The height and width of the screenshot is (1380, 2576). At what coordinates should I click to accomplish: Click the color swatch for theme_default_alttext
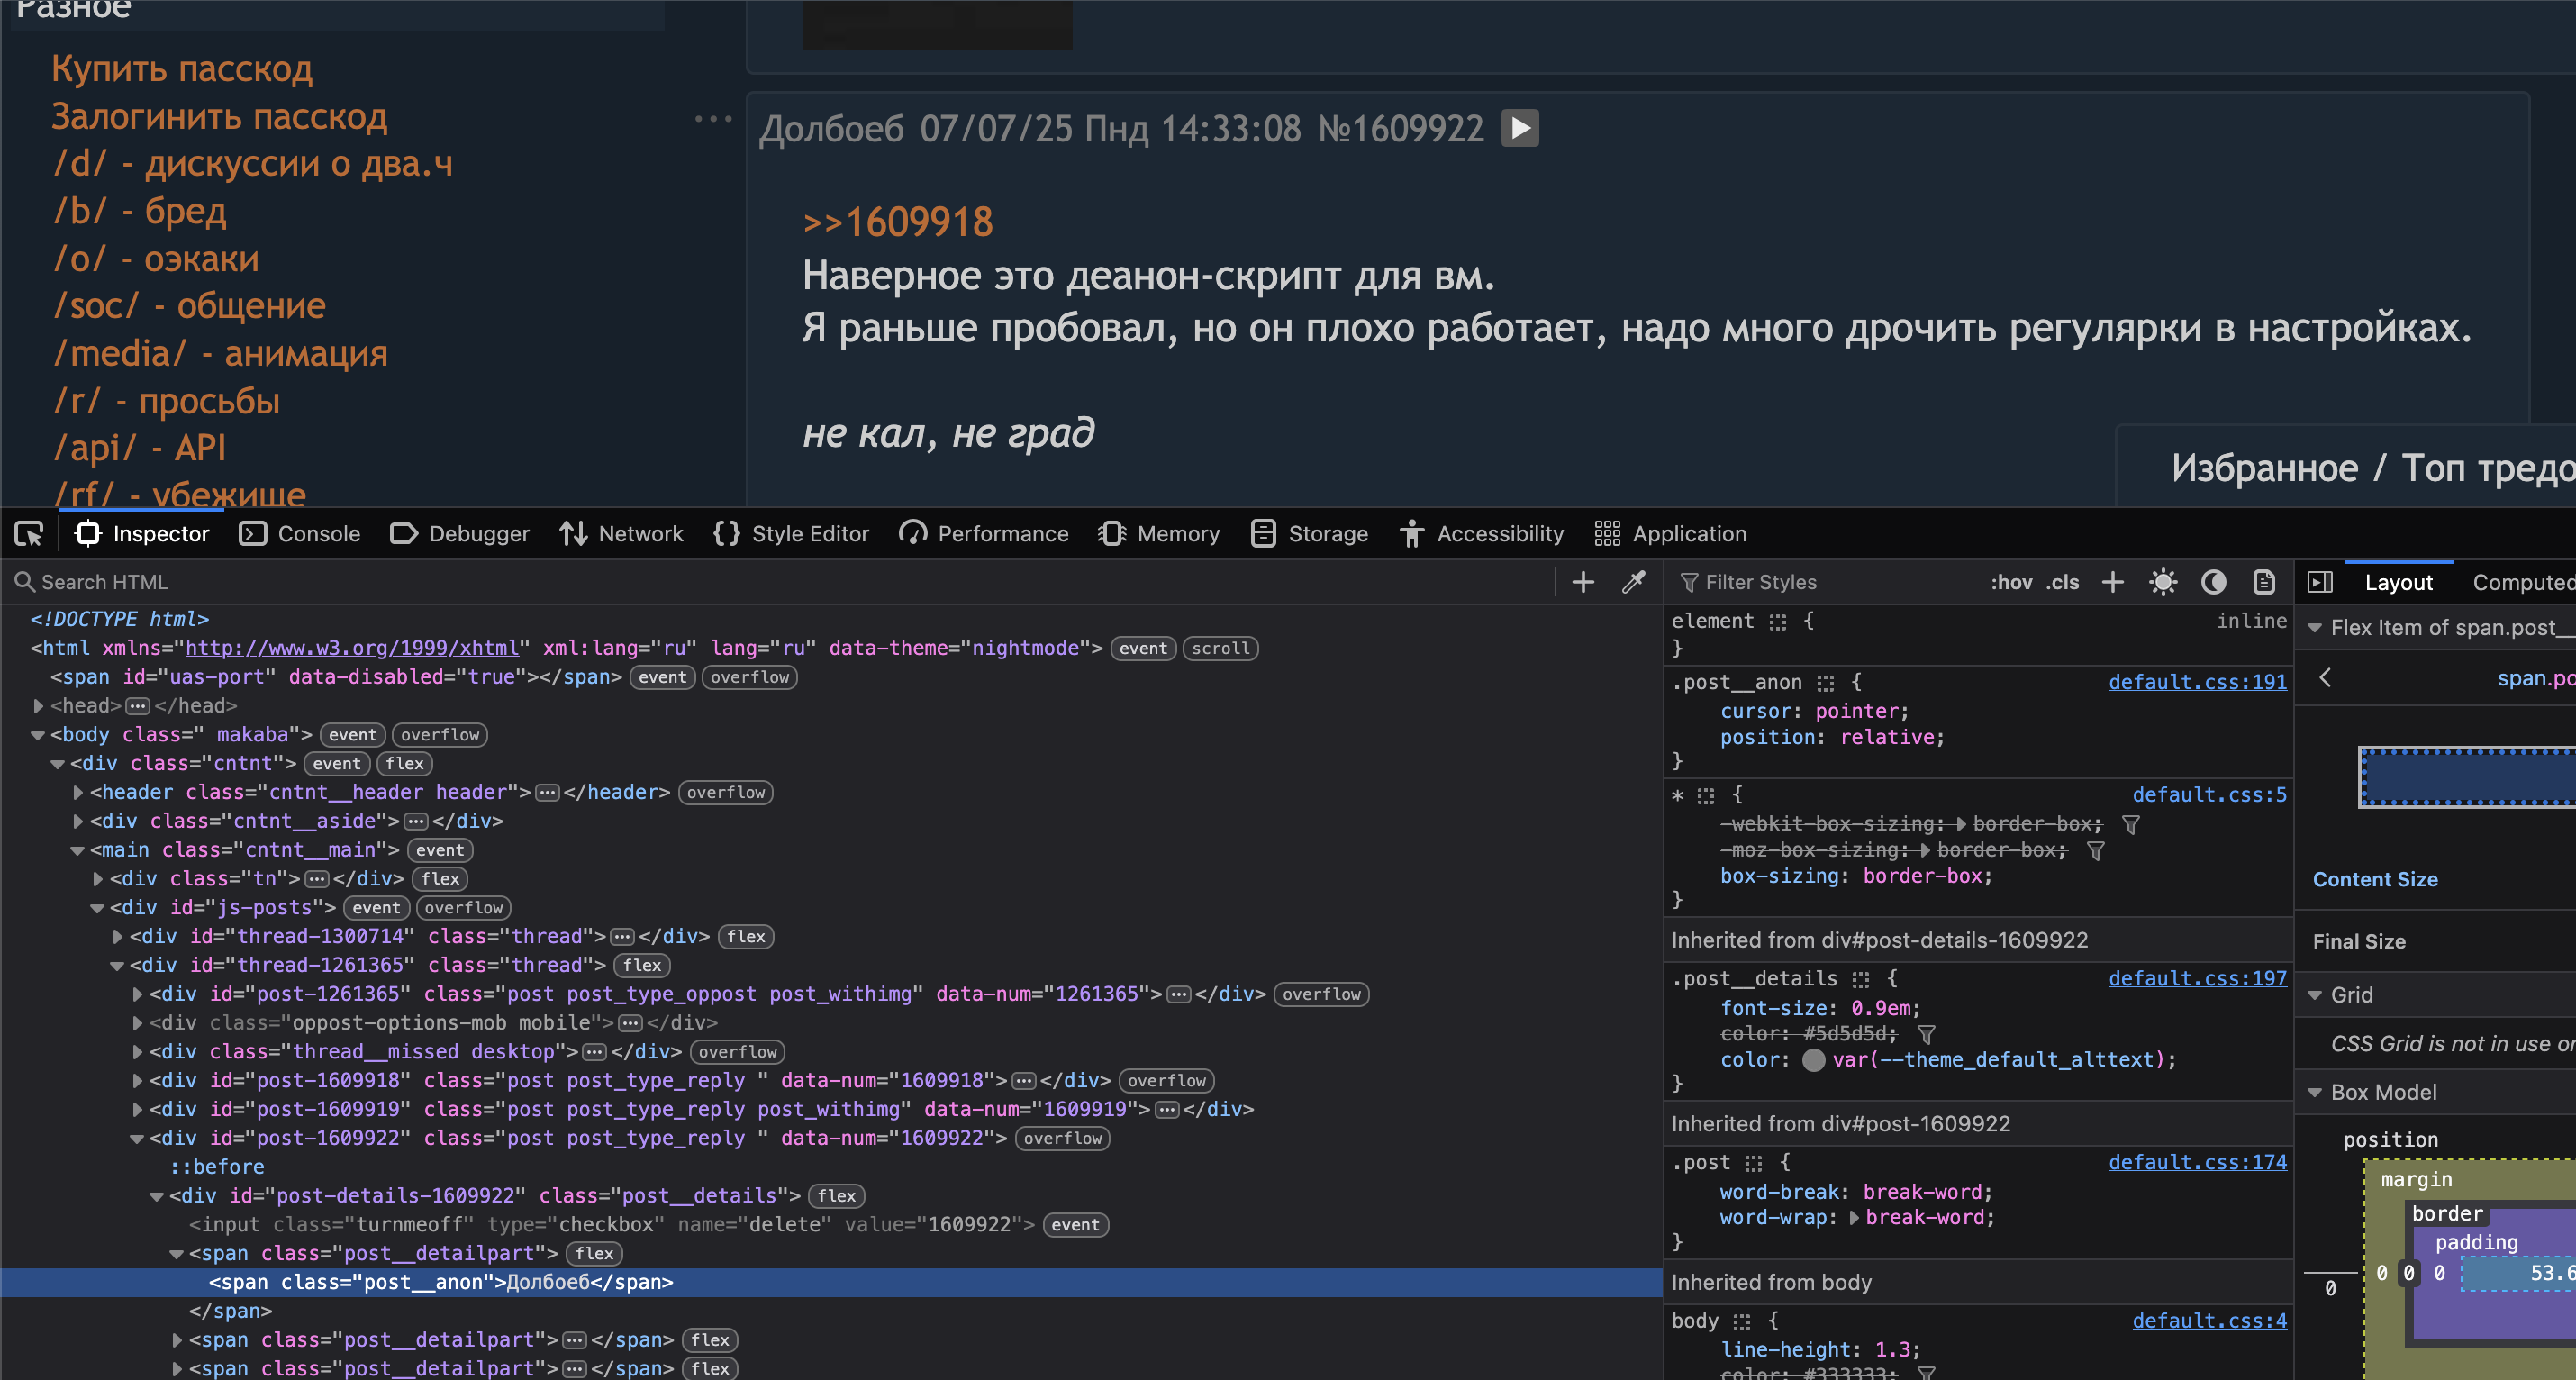point(1813,1060)
